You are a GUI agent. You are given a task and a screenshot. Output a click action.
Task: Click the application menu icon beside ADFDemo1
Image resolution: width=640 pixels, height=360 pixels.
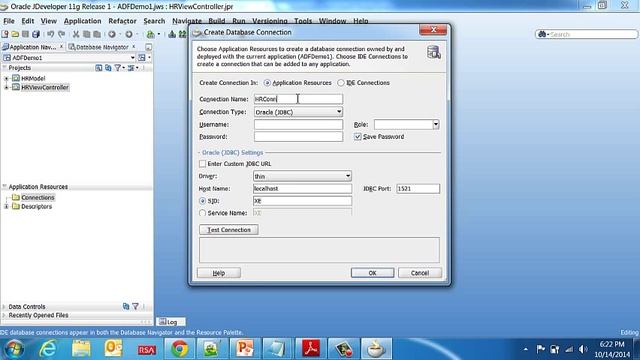[x=142, y=58]
